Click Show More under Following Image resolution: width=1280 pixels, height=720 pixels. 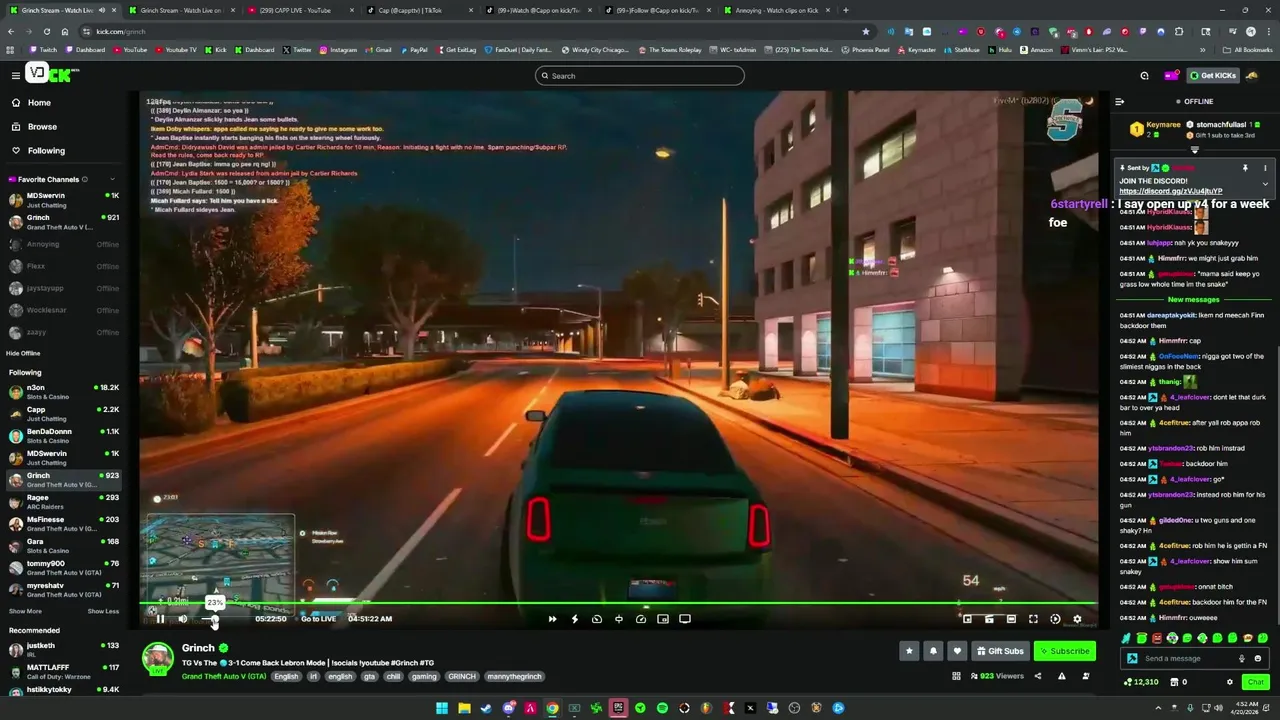tap(25, 611)
